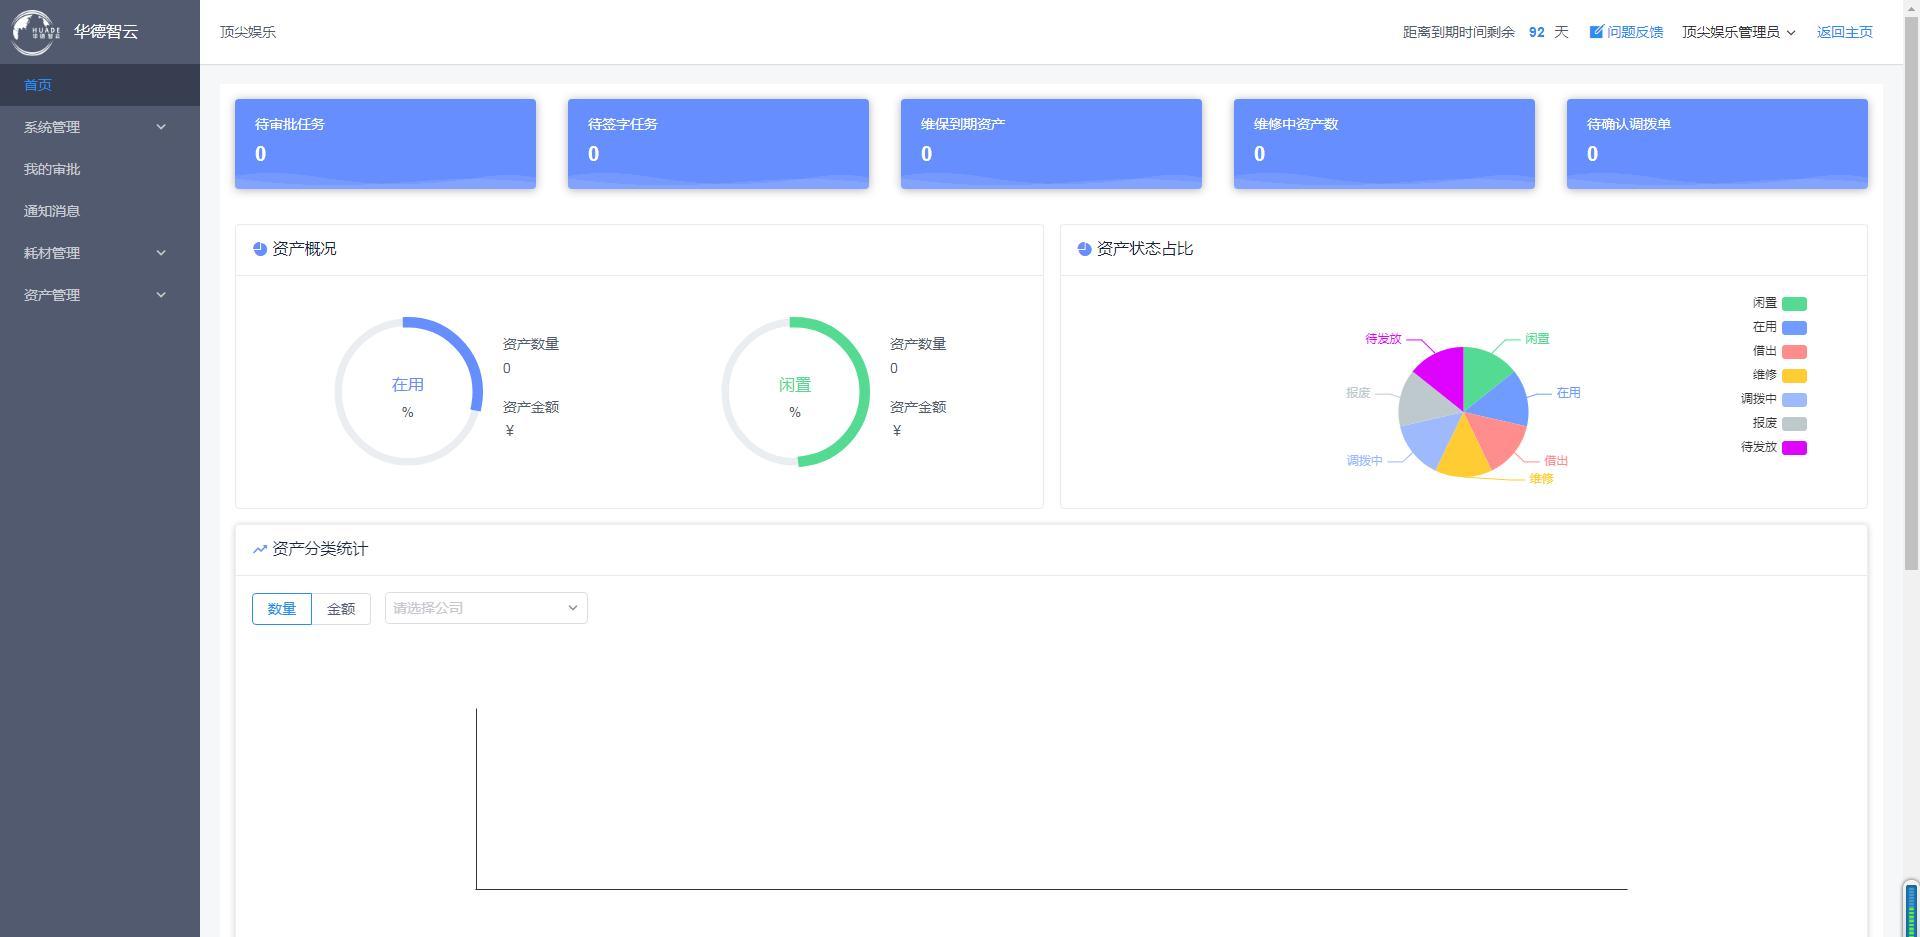Image resolution: width=1920 pixels, height=937 pixels.
Task: Expand the 耗材管理 menu
Action: (100, 253)
